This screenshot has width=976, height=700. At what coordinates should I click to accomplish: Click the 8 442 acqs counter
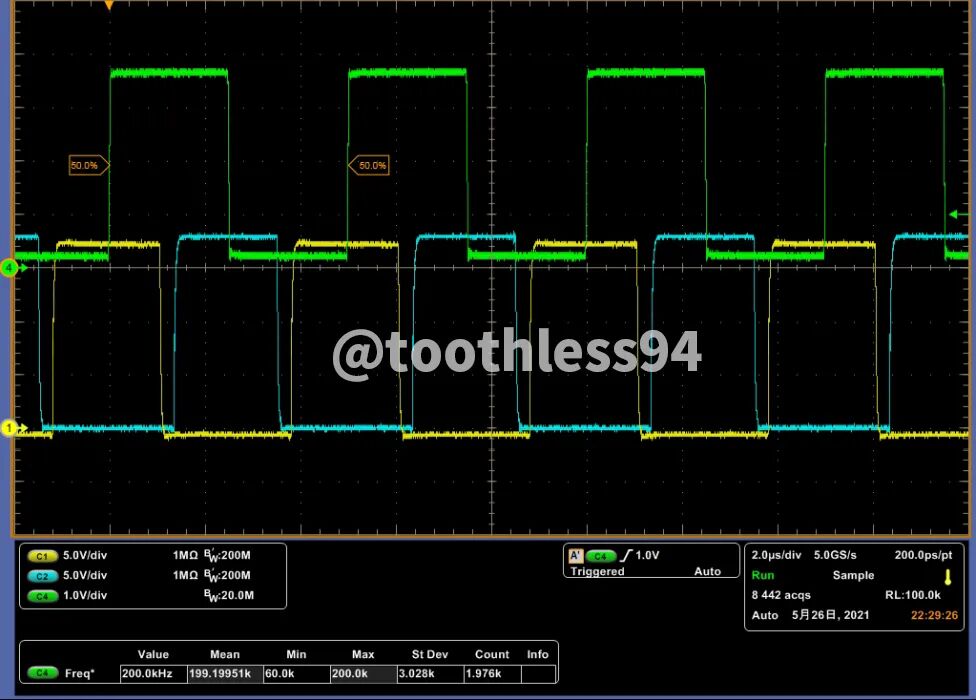[x=781, y=595]
